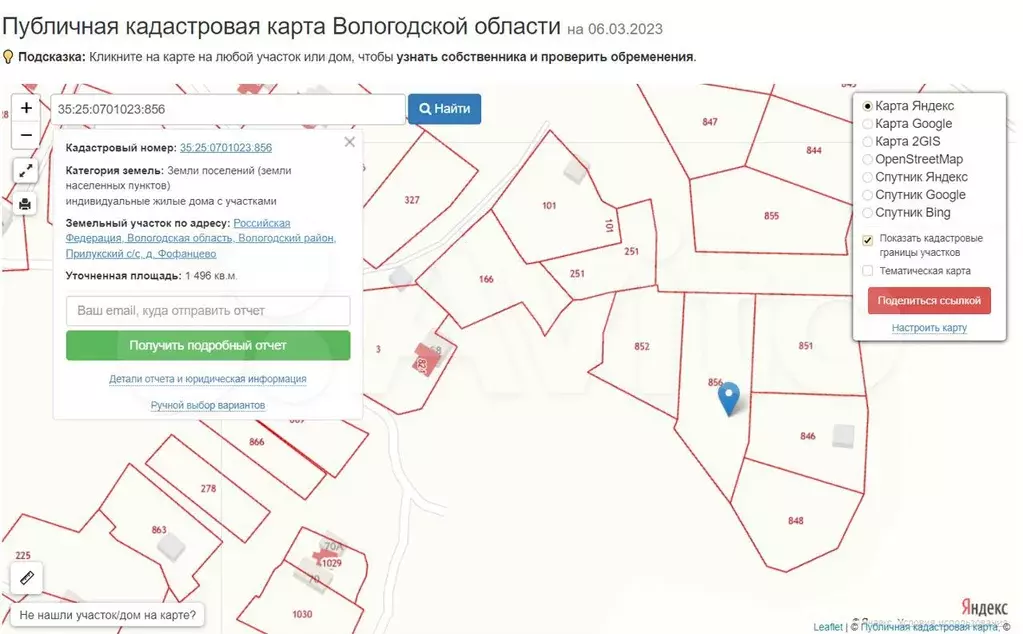
Task: Click the zoom in plus button
Action: click(x=26, y=108)
